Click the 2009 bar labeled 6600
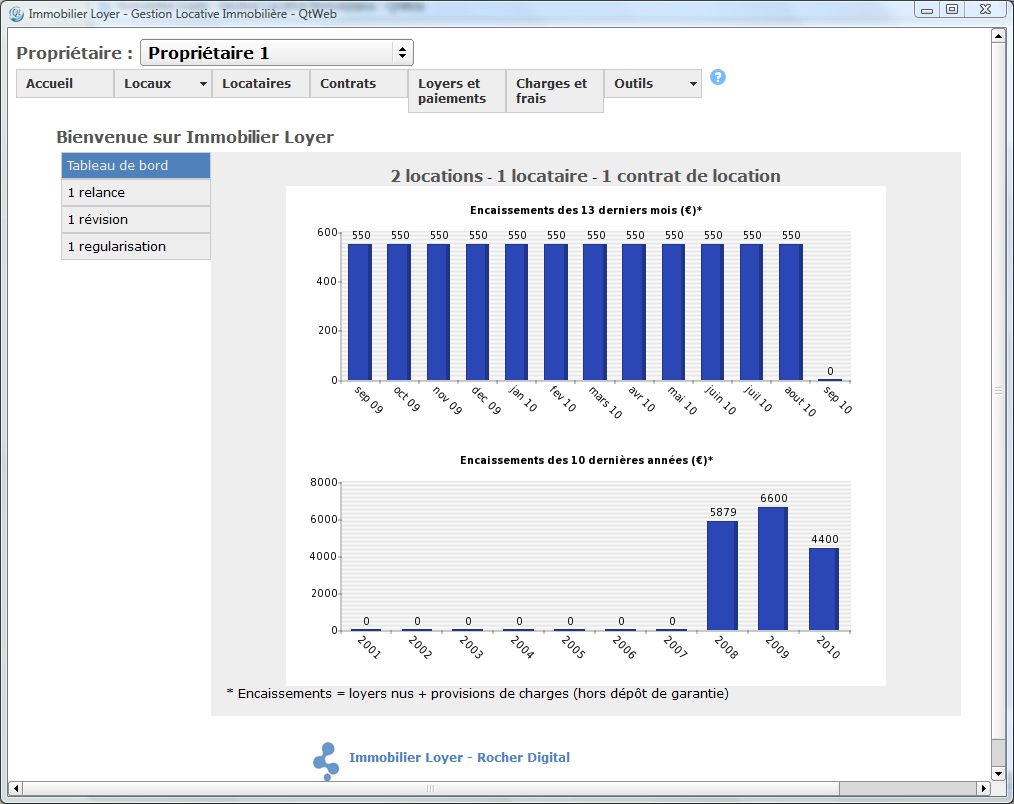This screenshot has width=1014, height=804. click(x=773, y=569)
